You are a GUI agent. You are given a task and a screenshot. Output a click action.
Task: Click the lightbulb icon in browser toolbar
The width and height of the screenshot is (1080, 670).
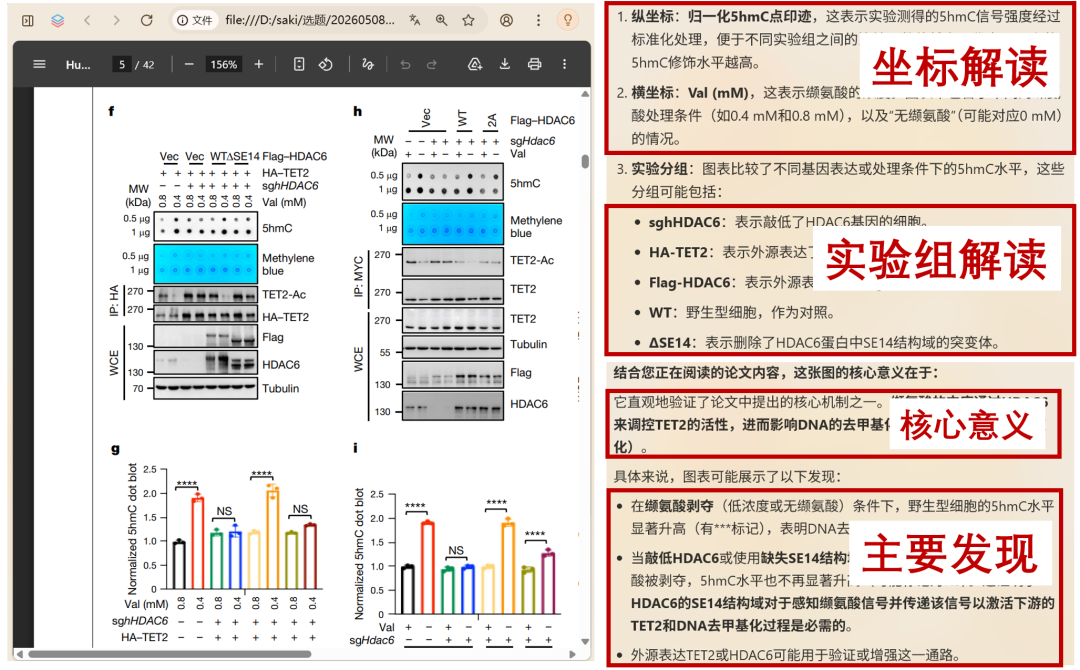click(x=568, y=20)
